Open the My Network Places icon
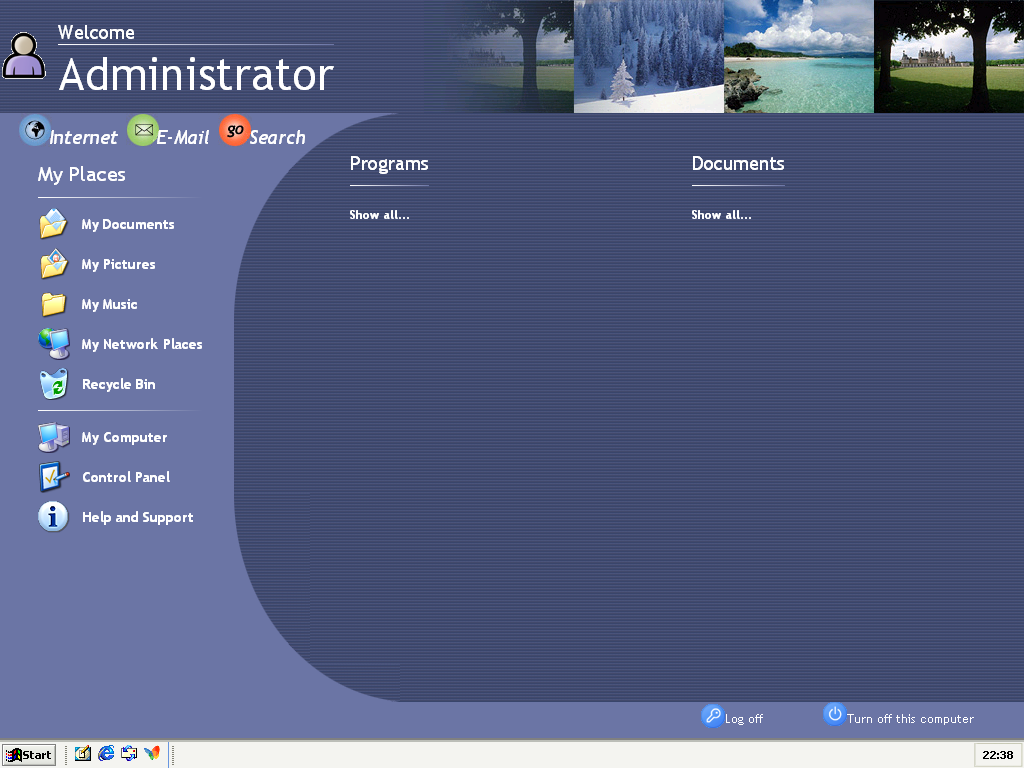Viewport: 1024px width, 768px height. click(54, 344)
